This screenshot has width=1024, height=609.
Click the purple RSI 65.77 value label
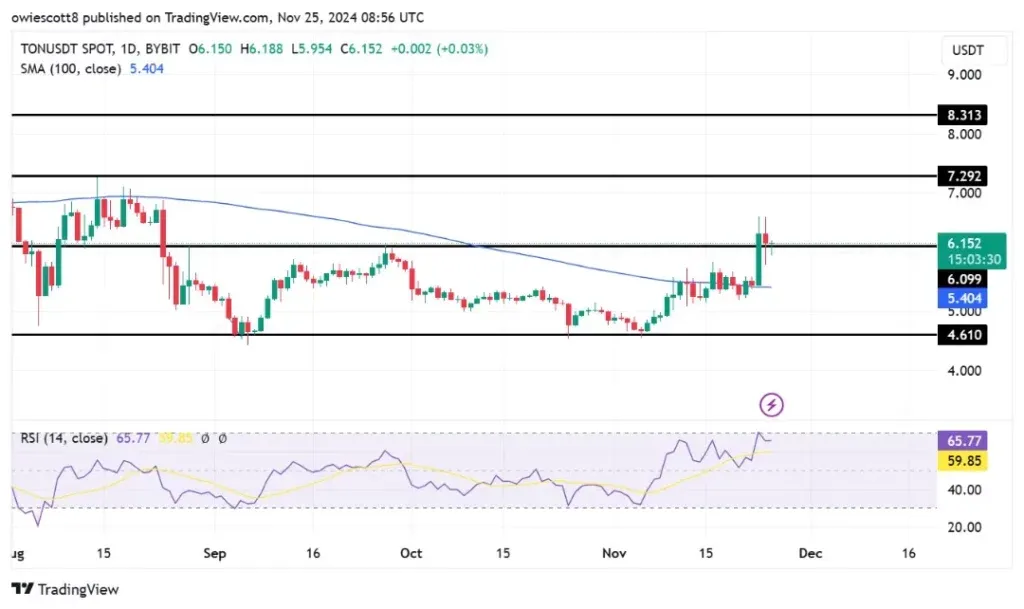(962, 438)
